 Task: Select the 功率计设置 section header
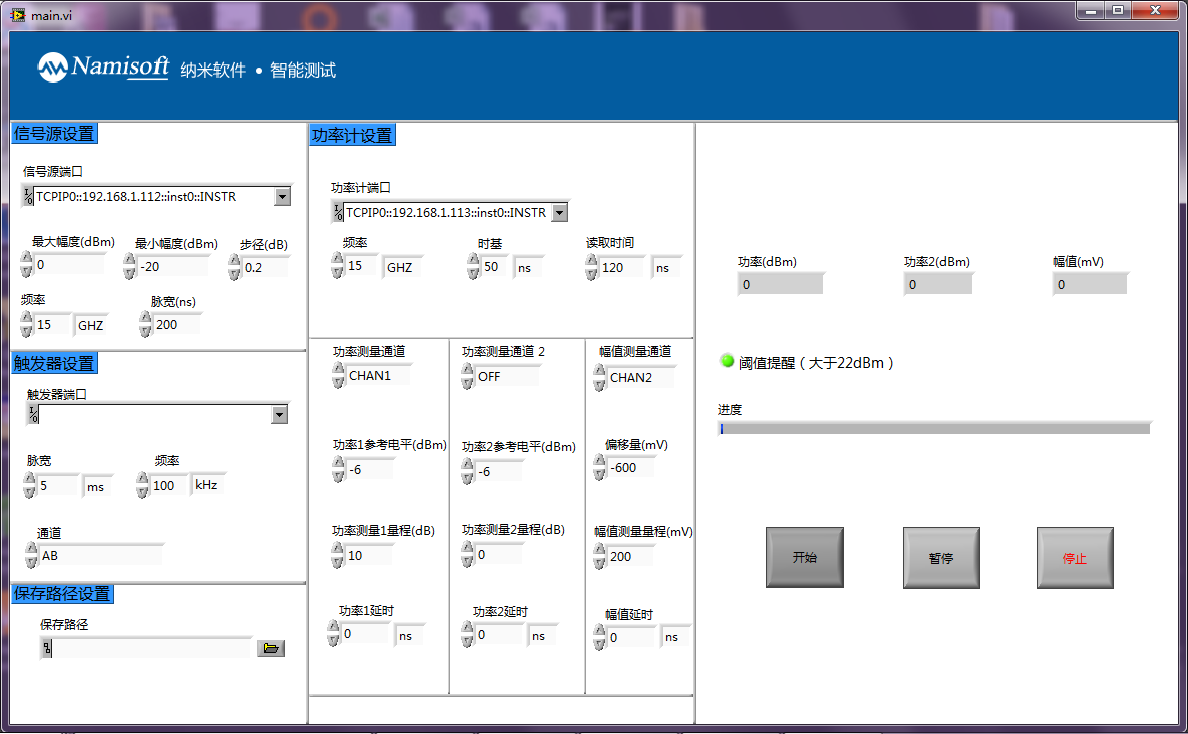pos(352,134)
